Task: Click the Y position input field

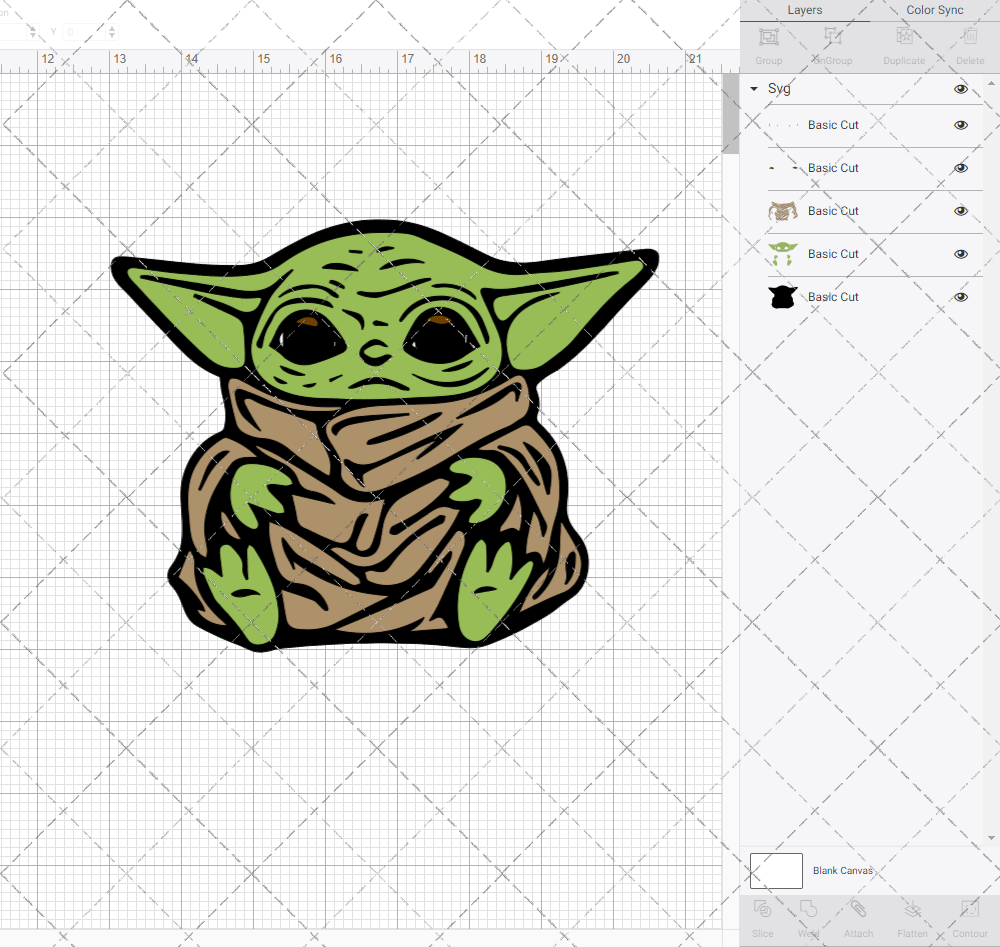Action: pyautogui.click(x=83, y=31)
